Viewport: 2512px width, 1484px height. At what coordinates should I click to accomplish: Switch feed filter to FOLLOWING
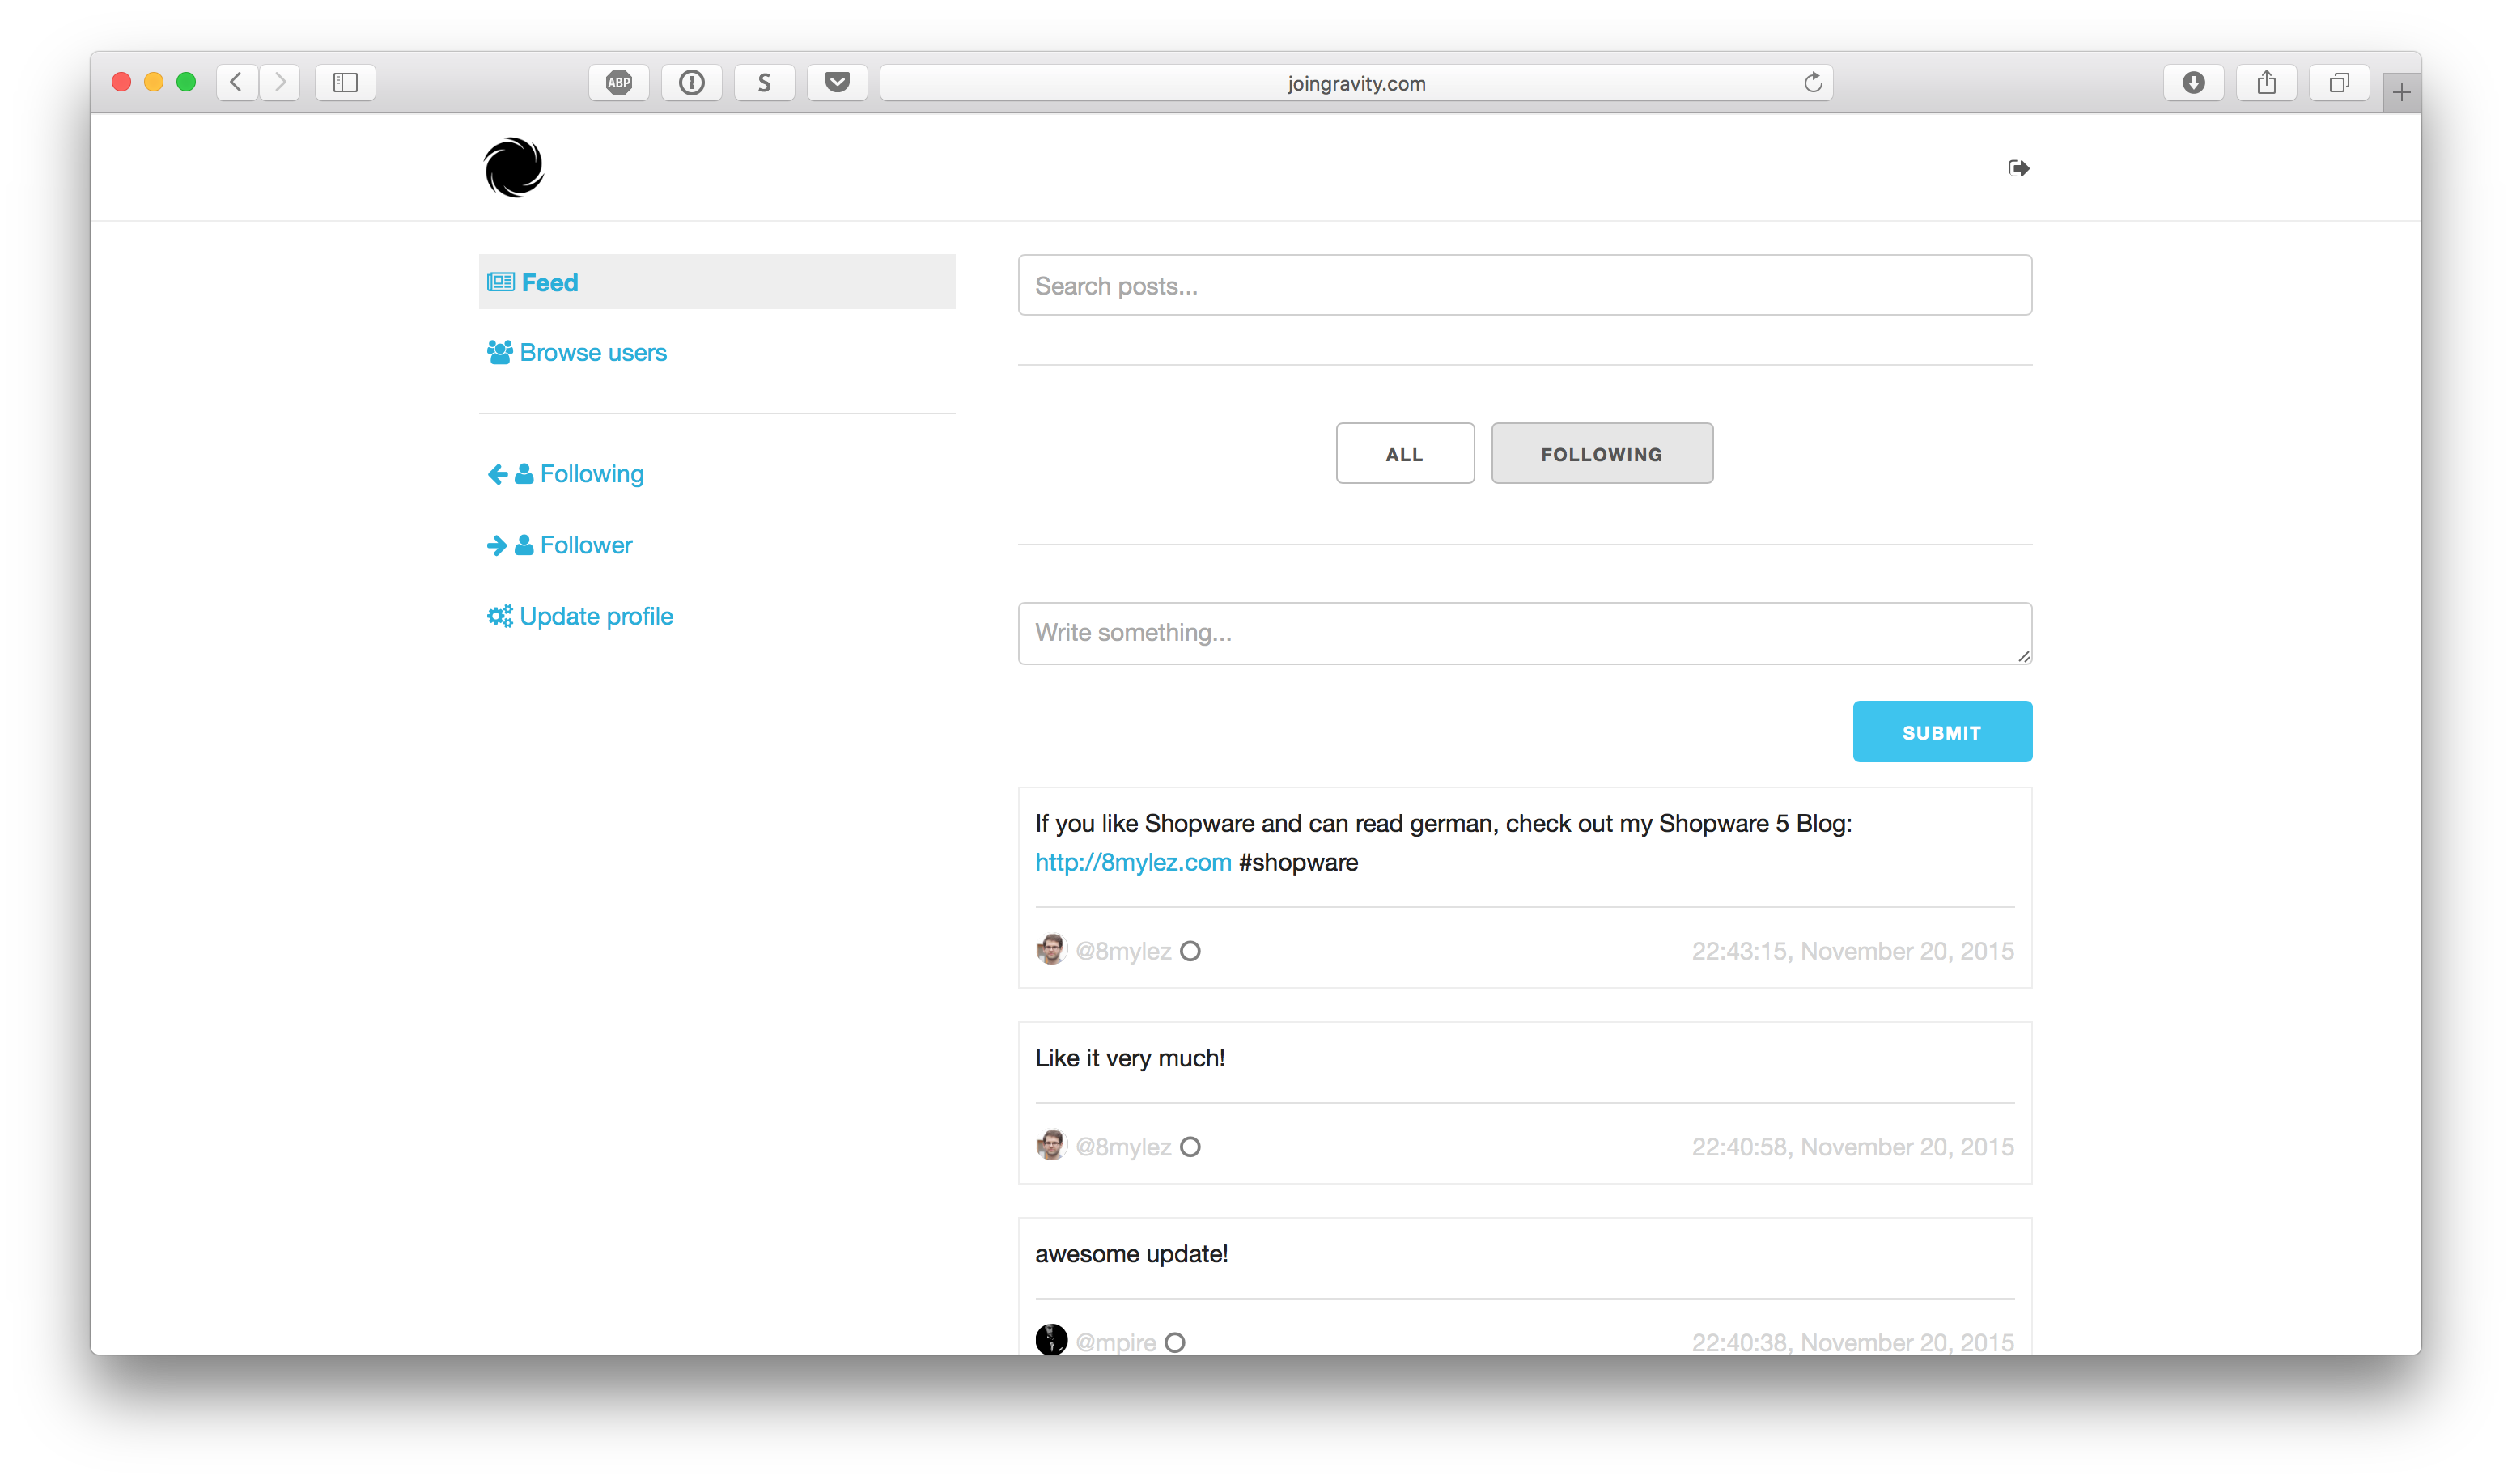(1601, 454)
